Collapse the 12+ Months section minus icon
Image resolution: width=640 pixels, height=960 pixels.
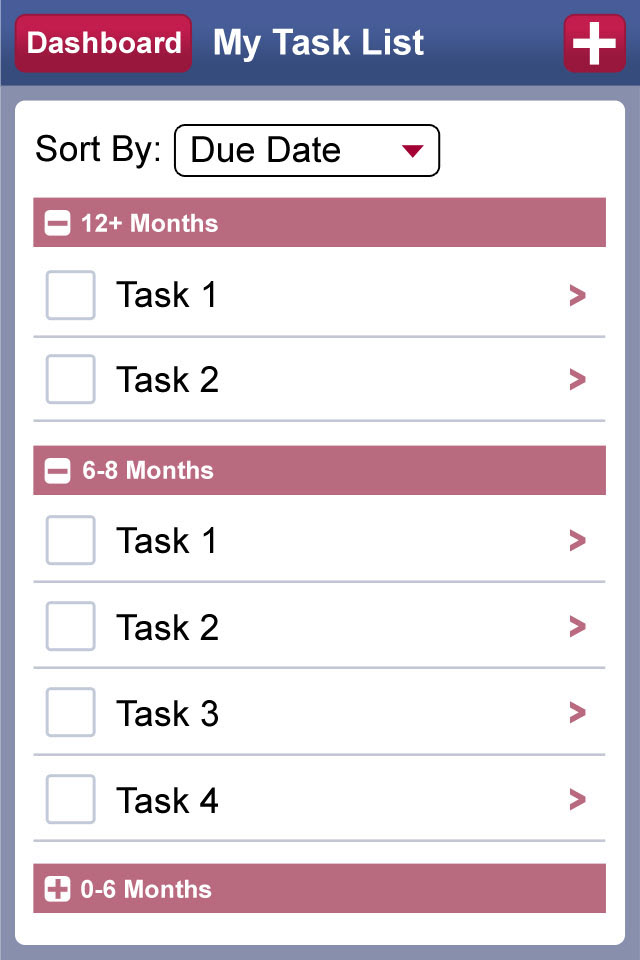[58, 223]
